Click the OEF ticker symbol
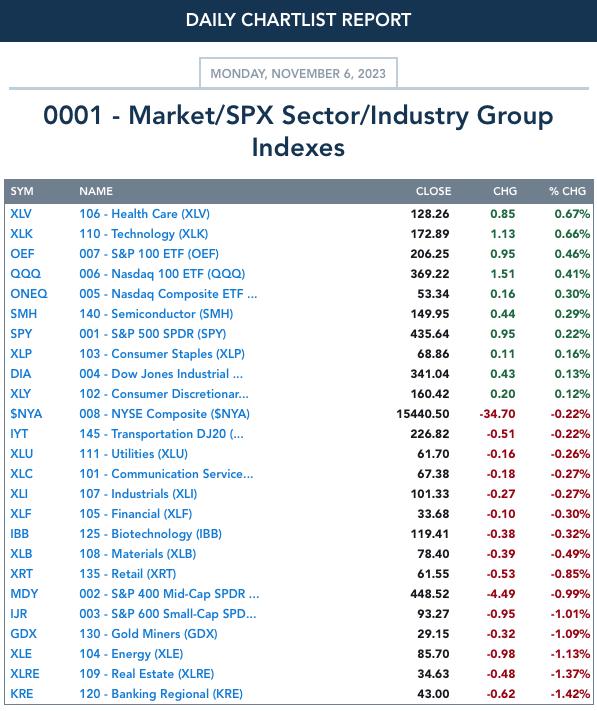 (x=22, y=253)
